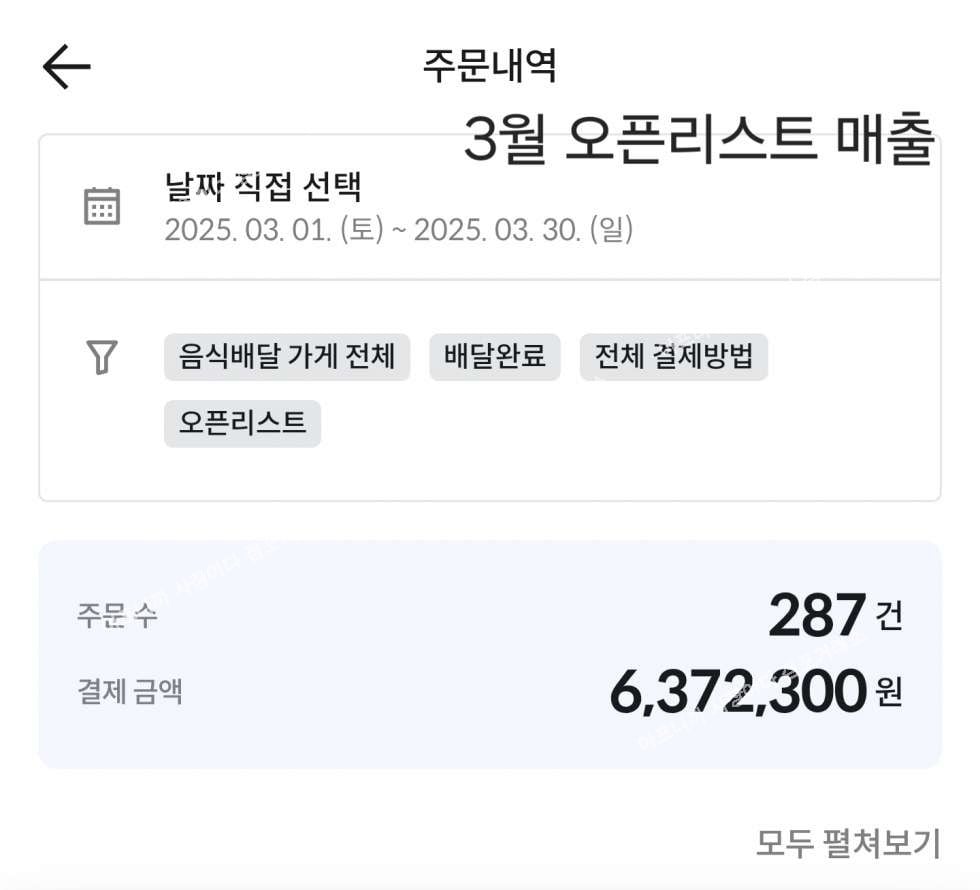Click the 287 건 order count
Image resolution: width=980 pixels, height=890 pixels.
click(836, 616)
